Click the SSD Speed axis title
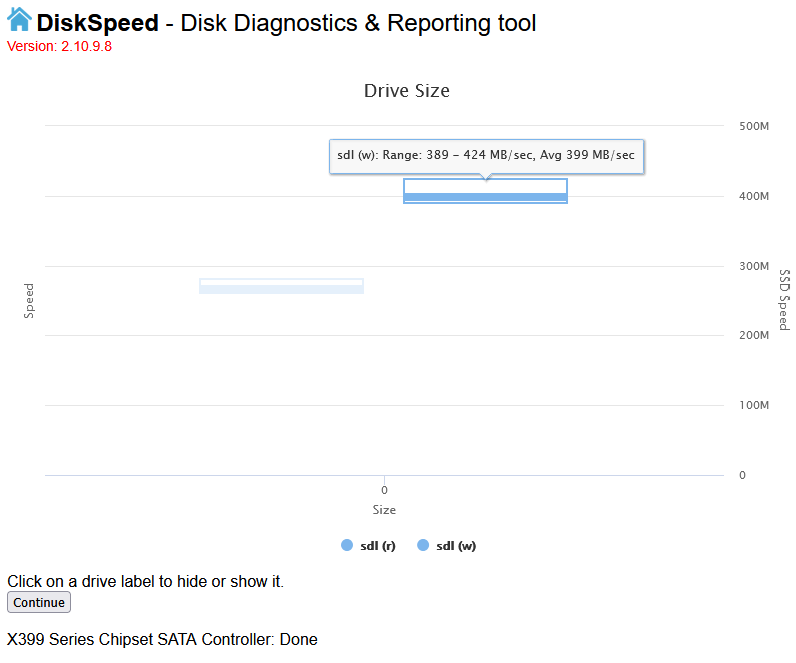The width and height of the screenshot is (796, 663). coord(784,300)
